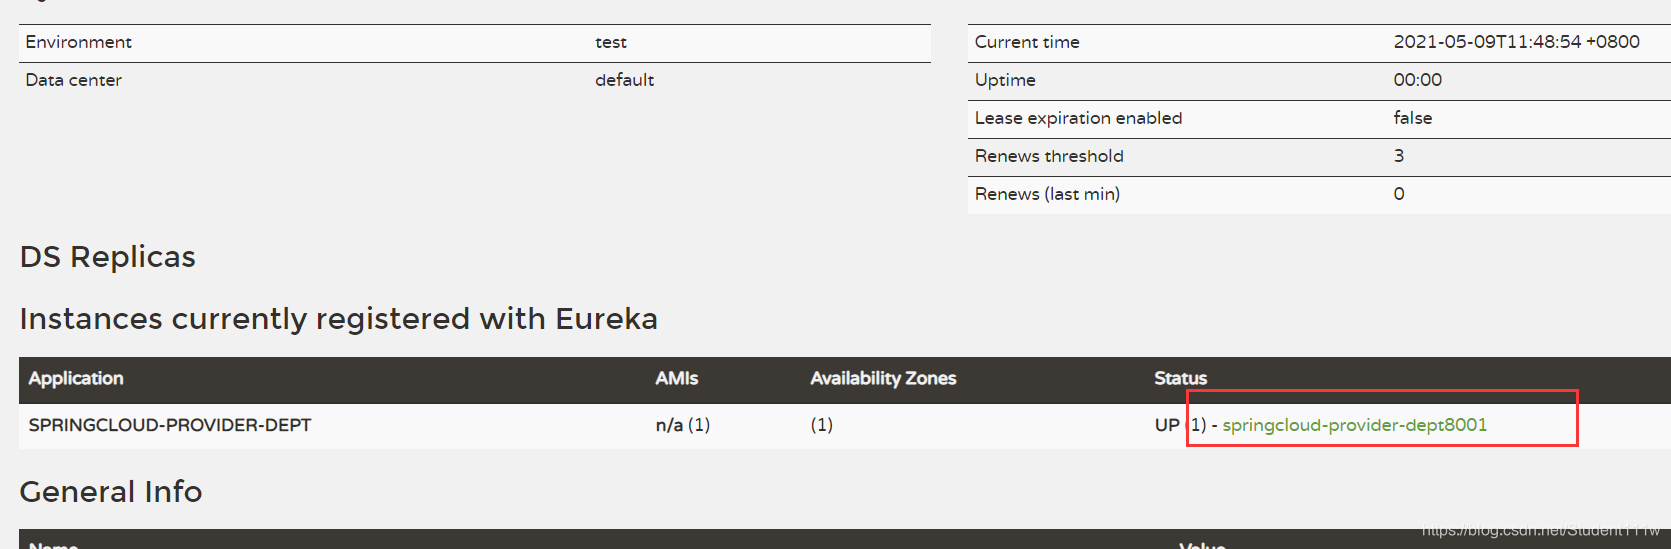
Task: Click the Availability Zones column header
Action: tap(883, 378)
